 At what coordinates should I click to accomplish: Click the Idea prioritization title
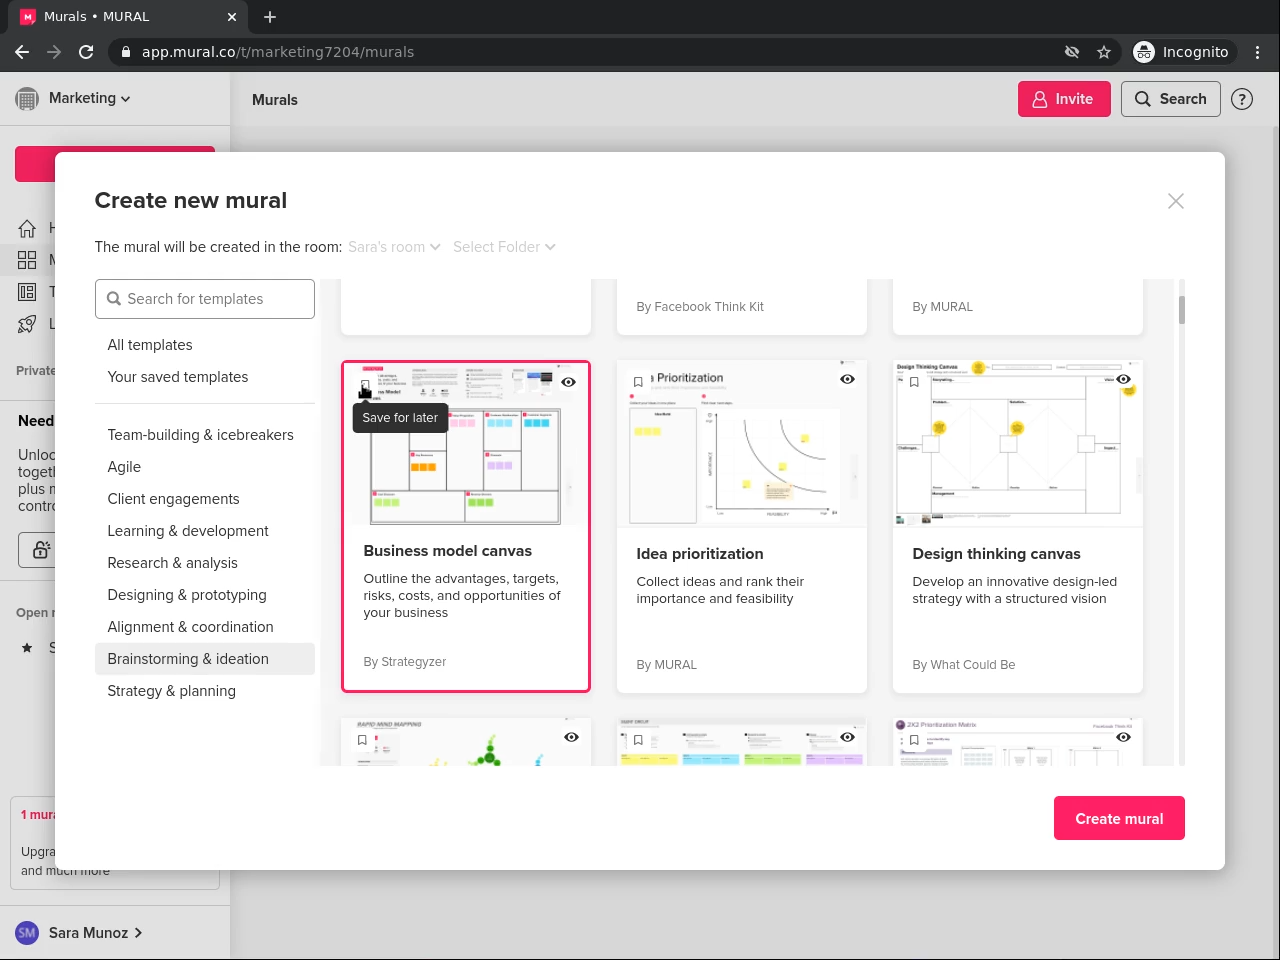tap(700, 554)
